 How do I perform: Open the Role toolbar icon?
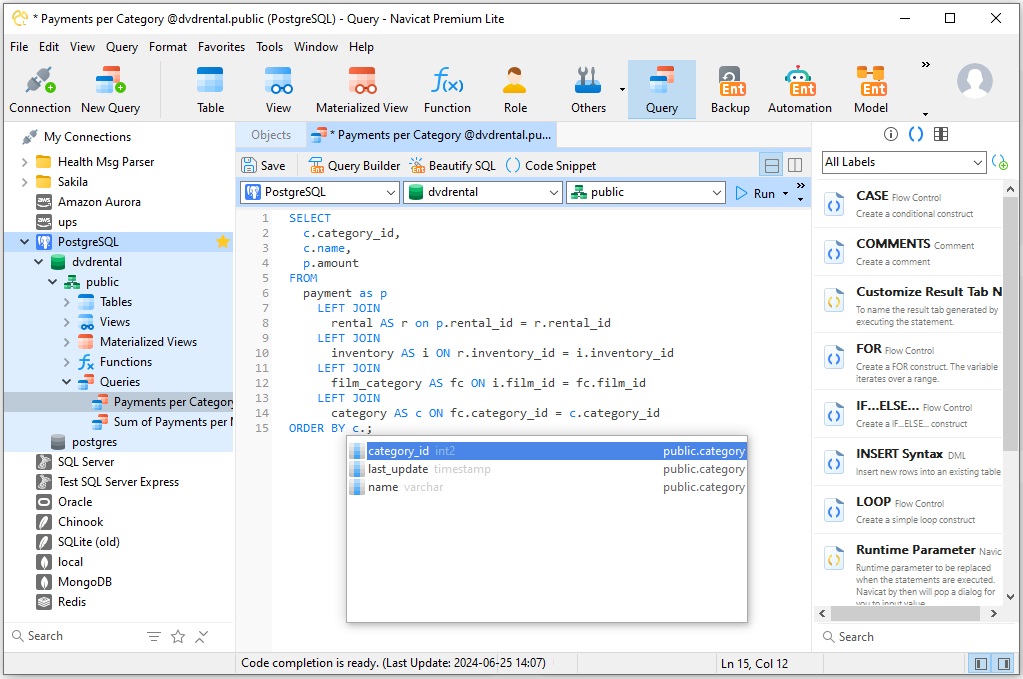click(515, 90)
